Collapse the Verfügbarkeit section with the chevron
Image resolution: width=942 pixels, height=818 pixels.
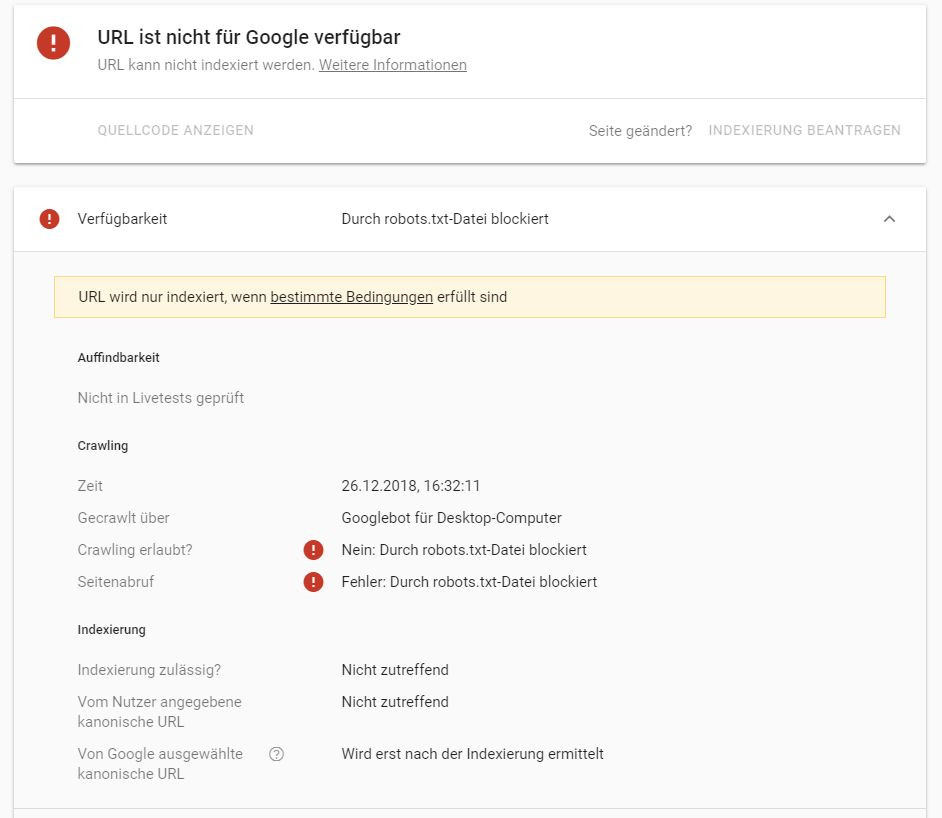(889, 219)
